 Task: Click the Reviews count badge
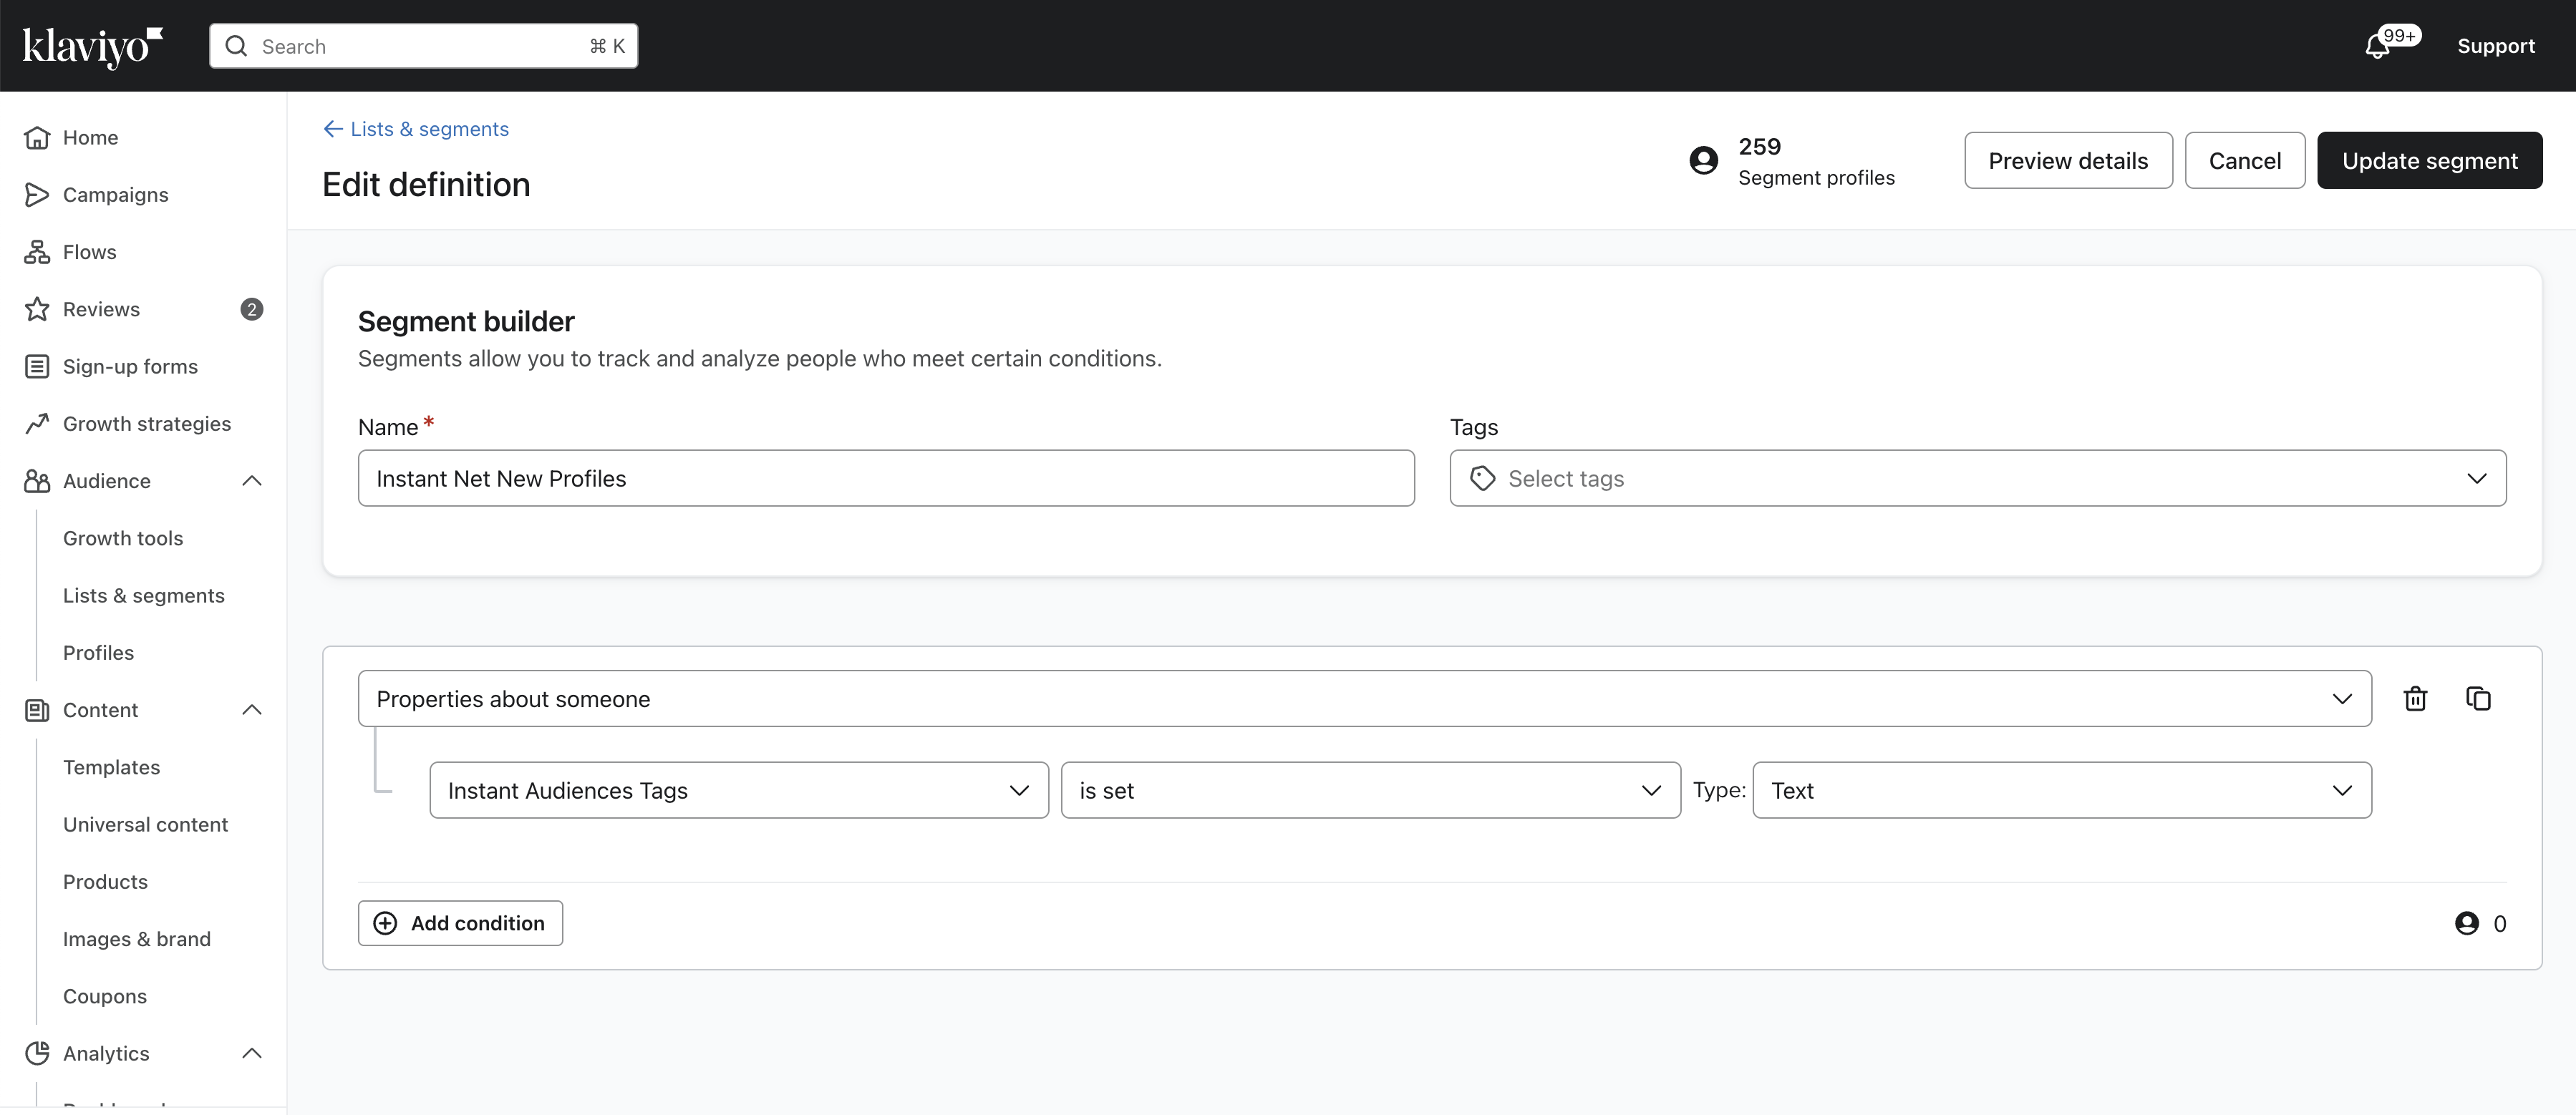click(252, 309)
